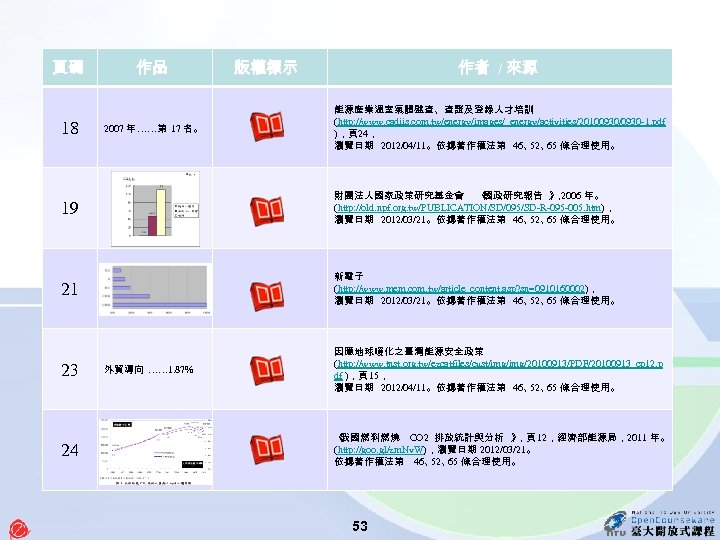Click the '版權標示' column header

(x=270, y=67)
